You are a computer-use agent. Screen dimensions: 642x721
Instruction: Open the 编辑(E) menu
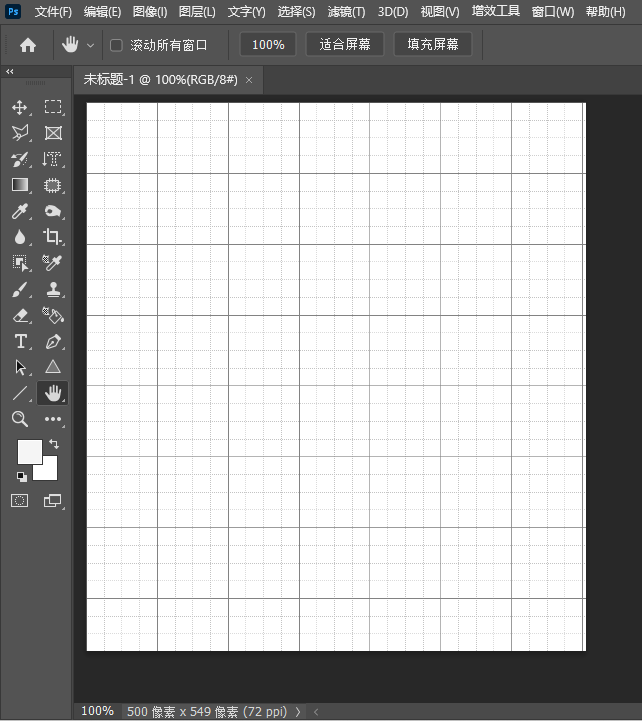pyautogui.click(x=103, y=11)
